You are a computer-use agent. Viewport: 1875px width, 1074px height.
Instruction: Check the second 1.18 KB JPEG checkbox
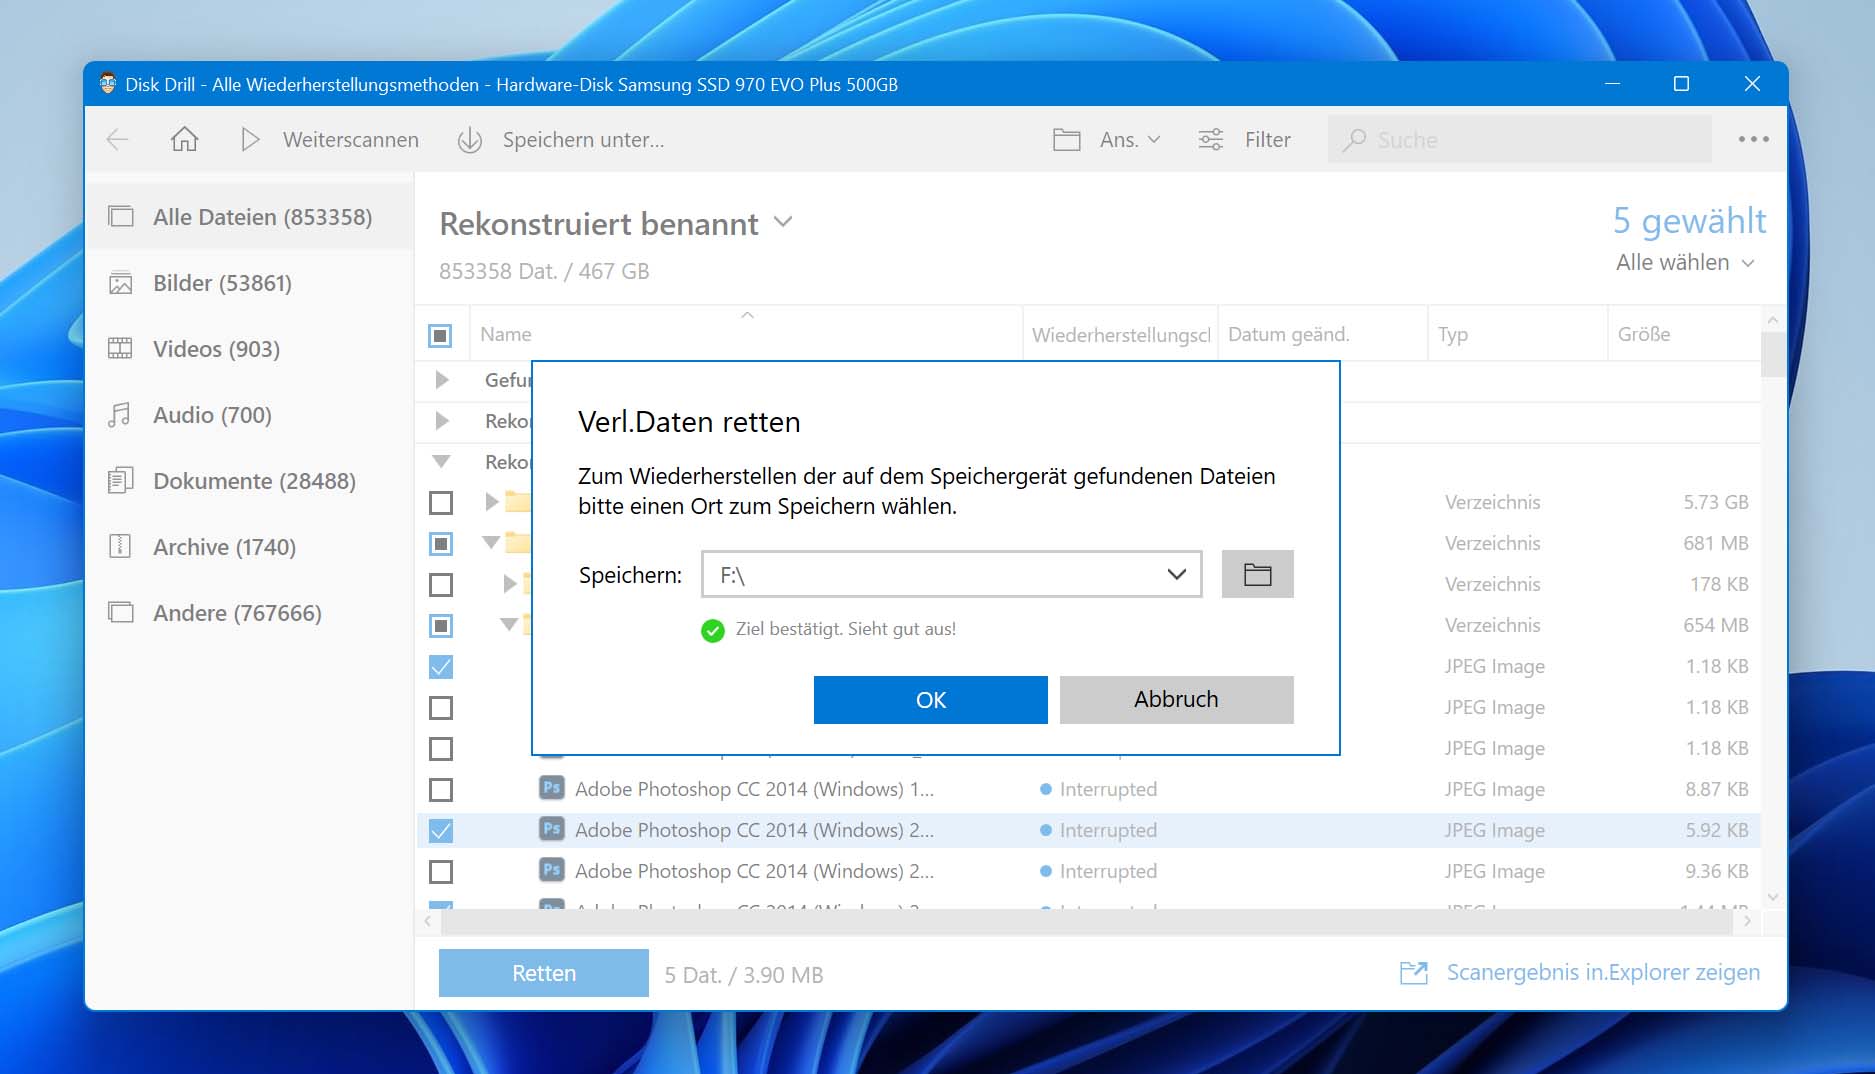click(440, 707)
